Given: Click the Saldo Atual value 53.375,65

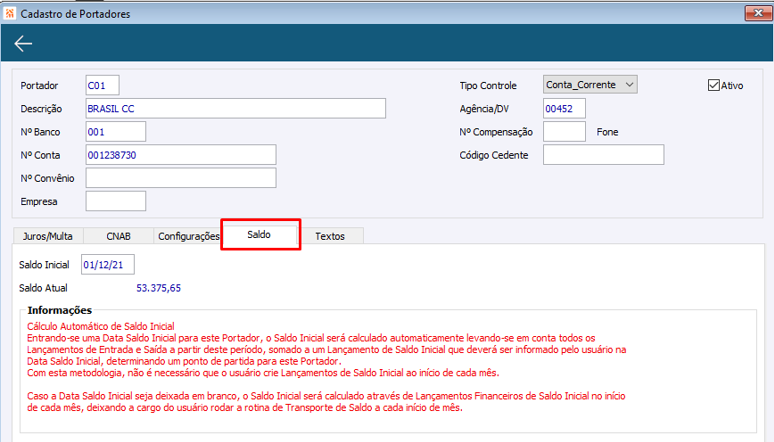Looking at the screenshot, I should pos(158,288).
